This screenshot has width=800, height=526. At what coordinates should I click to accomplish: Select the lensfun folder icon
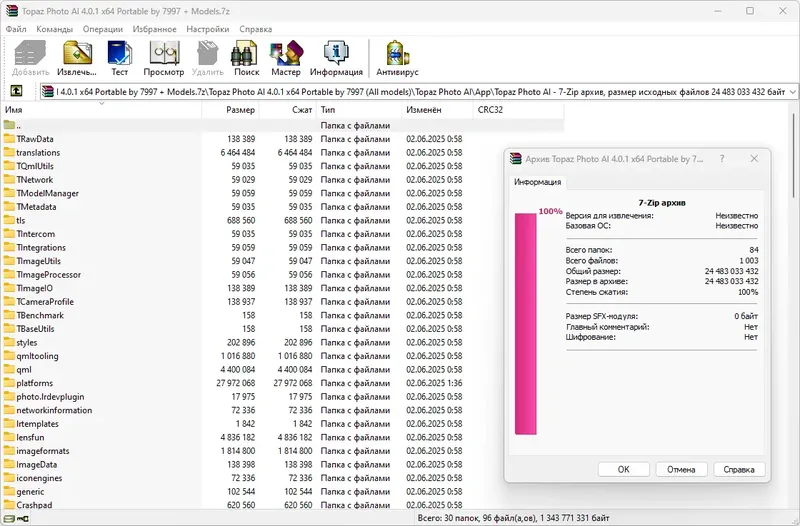[x=9, y=437]
